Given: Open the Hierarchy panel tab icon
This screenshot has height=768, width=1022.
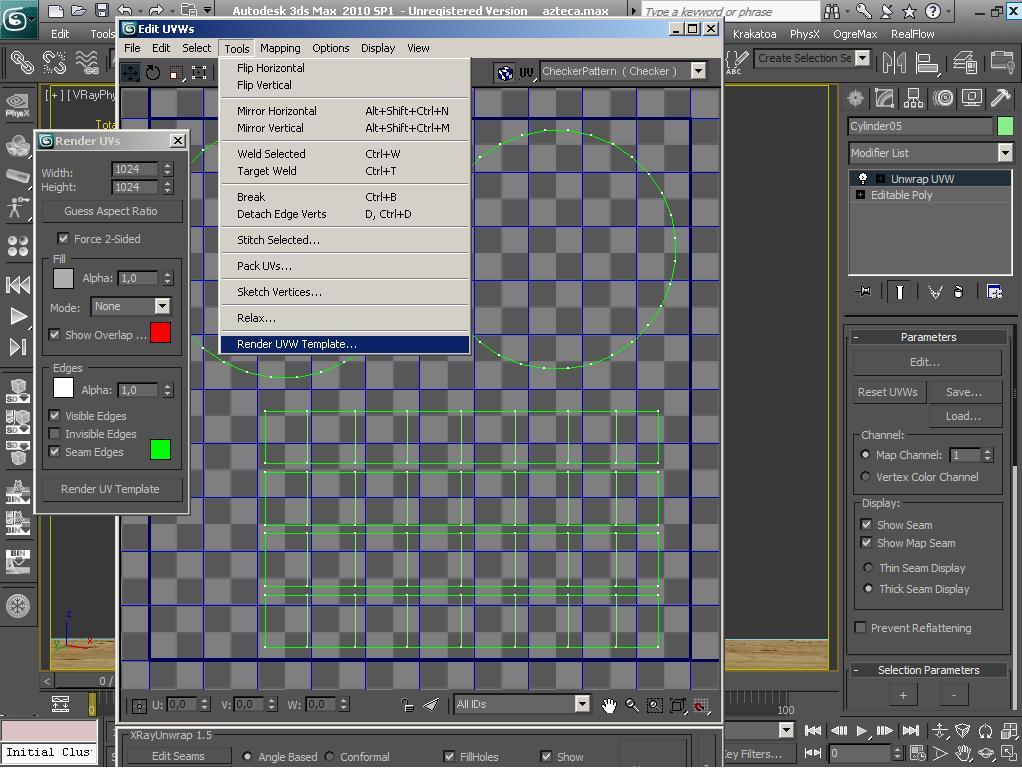Looking at the screenshot, I should click(x=913, y=98).
